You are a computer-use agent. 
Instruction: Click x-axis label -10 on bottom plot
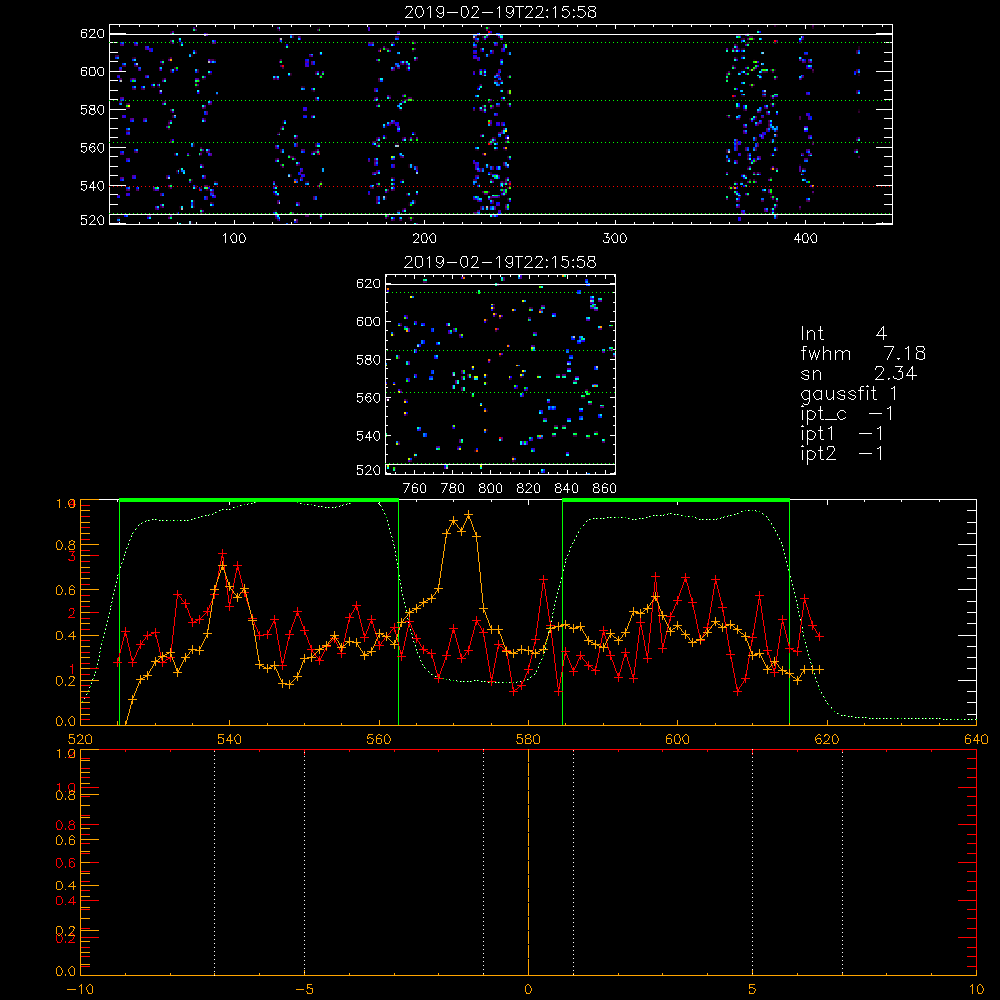click(x=80, y=989)
